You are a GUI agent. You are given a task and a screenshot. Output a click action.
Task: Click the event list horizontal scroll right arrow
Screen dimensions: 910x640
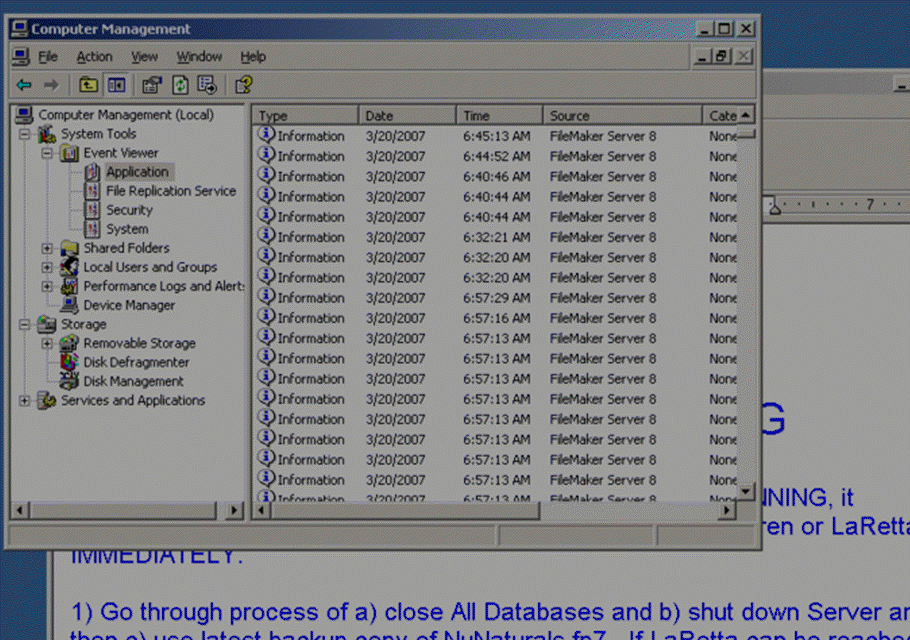[x=727, y=511]
